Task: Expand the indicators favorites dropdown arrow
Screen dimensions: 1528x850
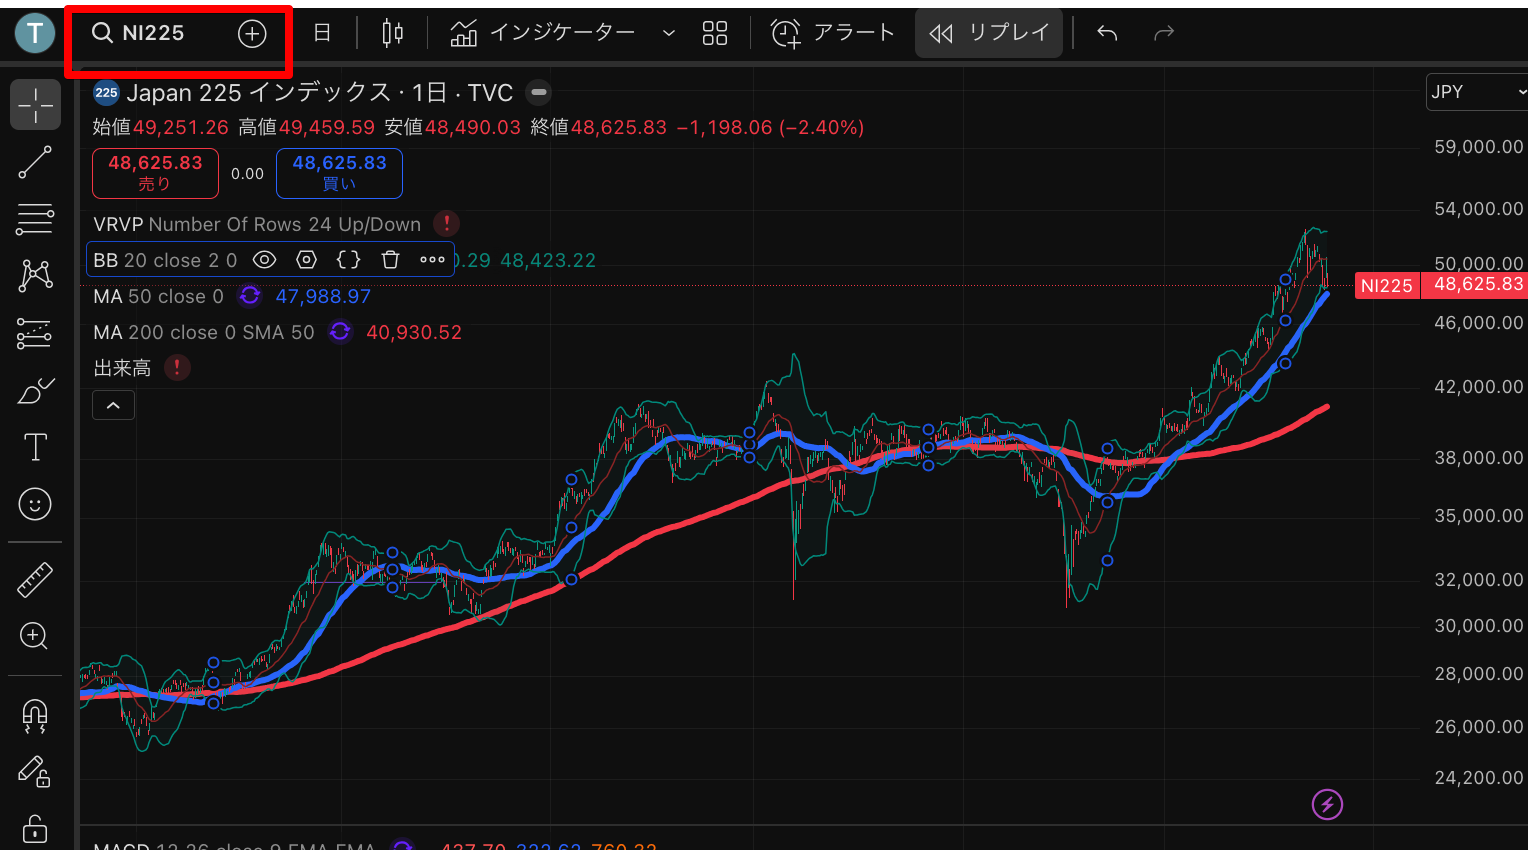Action: click(x=669, y=33)
